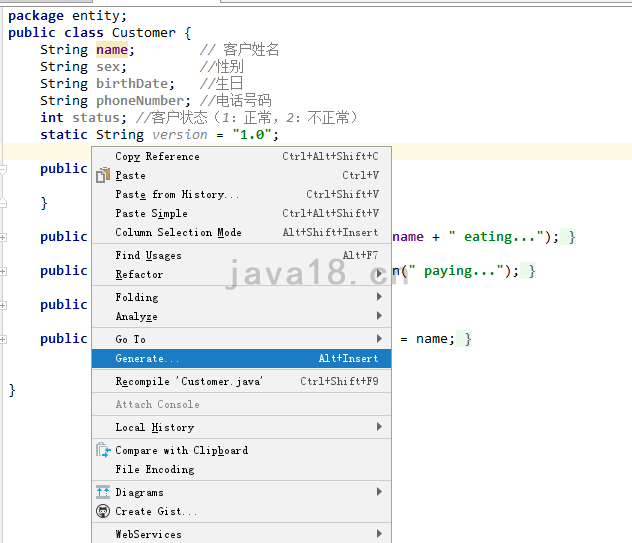
Task: Click the Compare with Clipboard icon
Action: [x=102, y=450]
